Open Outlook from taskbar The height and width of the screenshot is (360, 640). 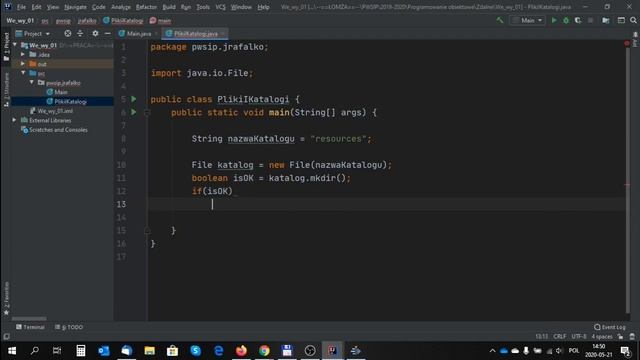click(x=104, y=351)
